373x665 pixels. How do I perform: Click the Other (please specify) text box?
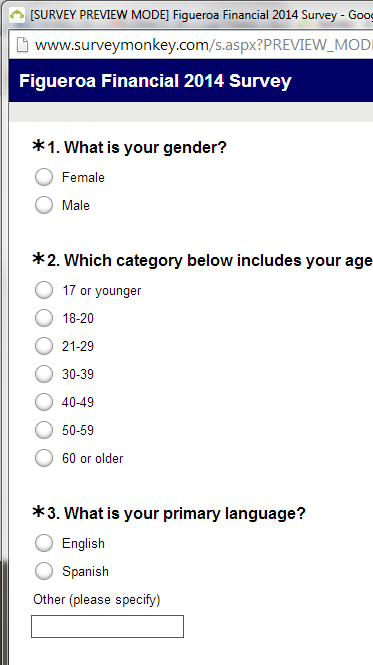pyautogui.click(x=107, y=626)
